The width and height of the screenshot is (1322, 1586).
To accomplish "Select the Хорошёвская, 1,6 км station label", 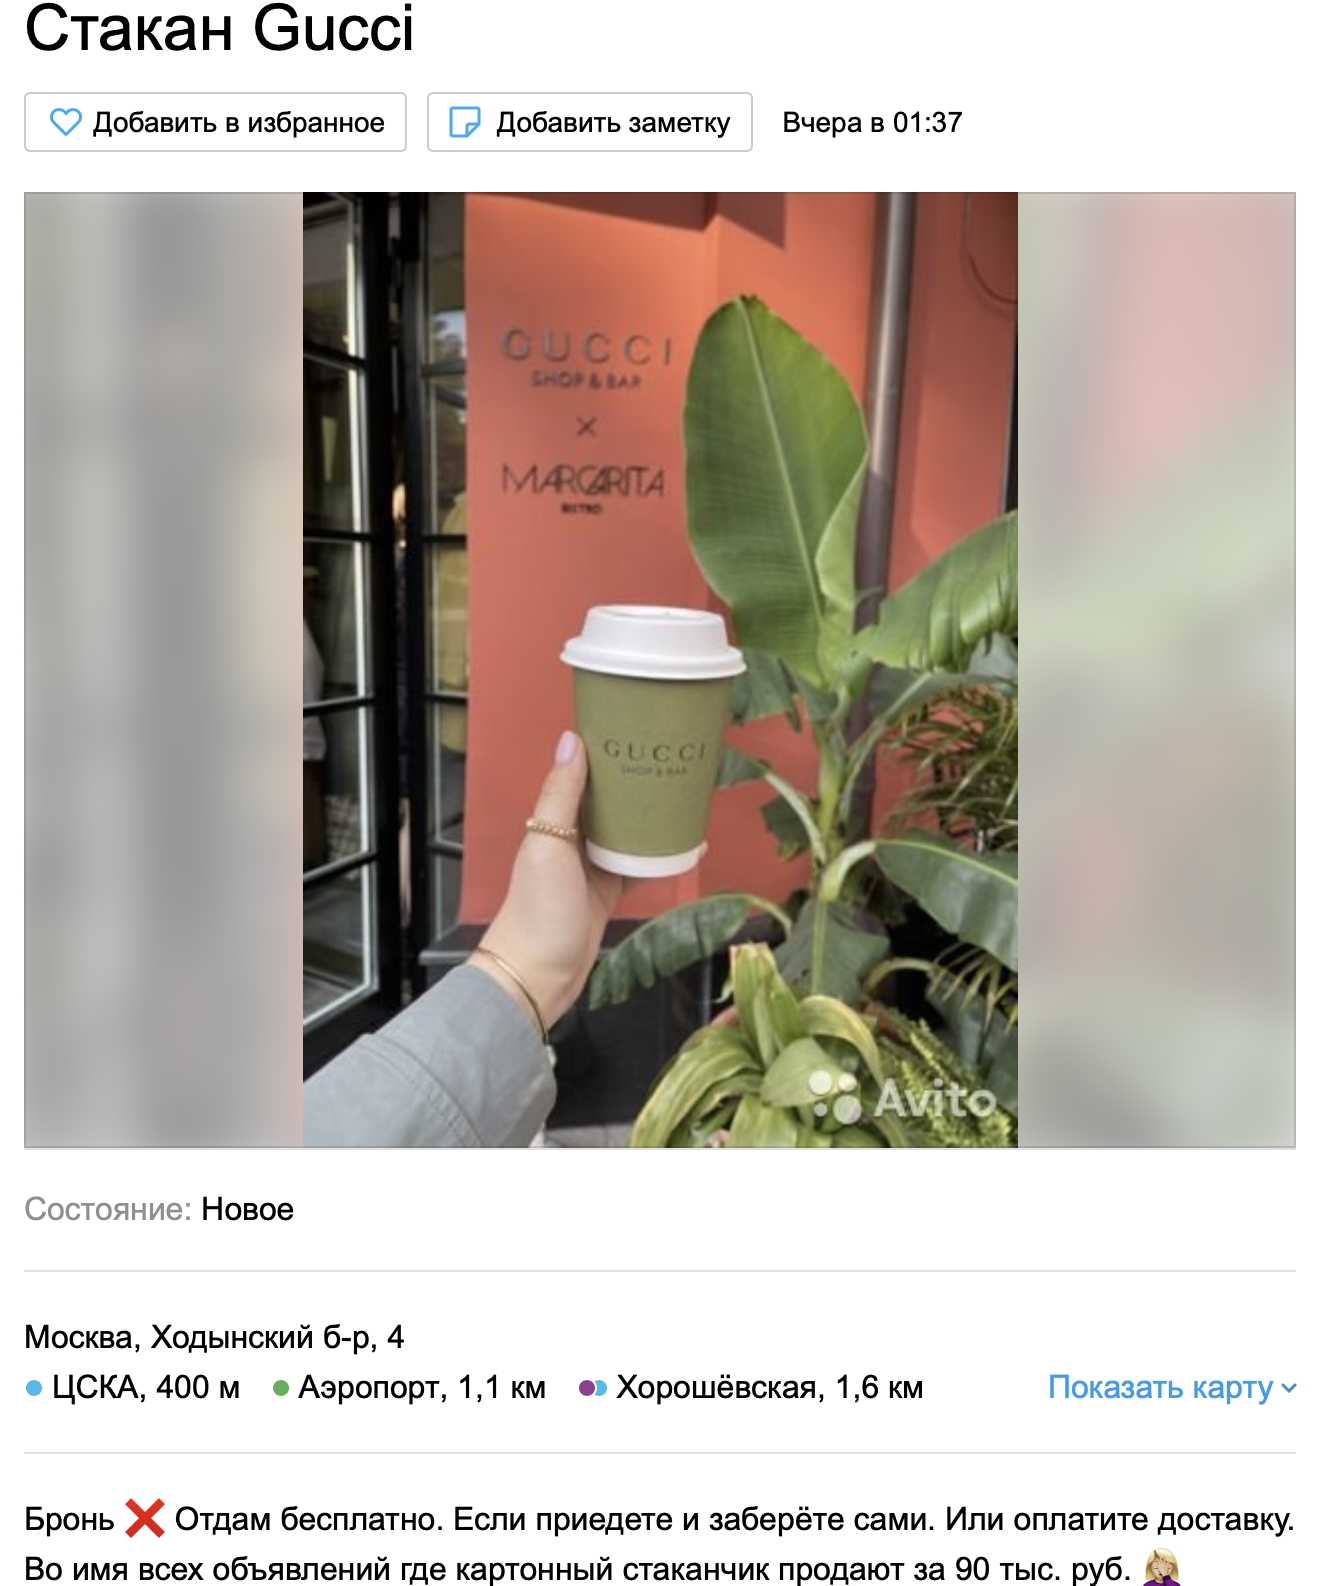I will pos(769,1387).
